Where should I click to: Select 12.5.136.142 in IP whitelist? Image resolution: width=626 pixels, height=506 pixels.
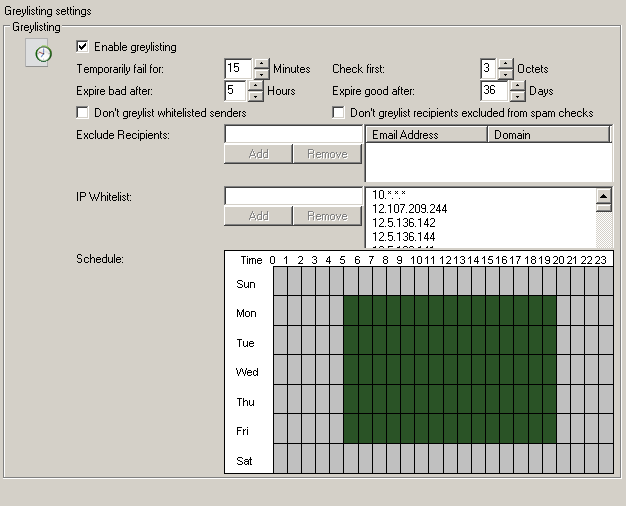(405, 222)
